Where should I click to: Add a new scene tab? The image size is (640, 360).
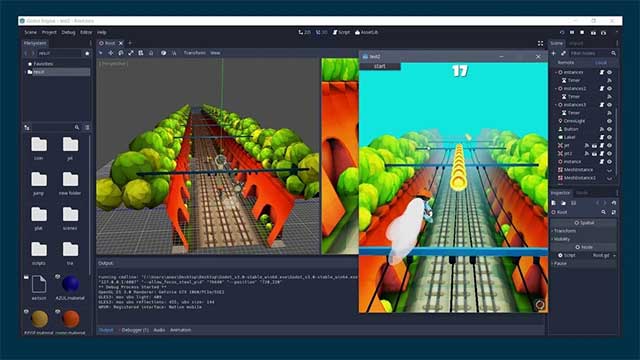[130, 43]
